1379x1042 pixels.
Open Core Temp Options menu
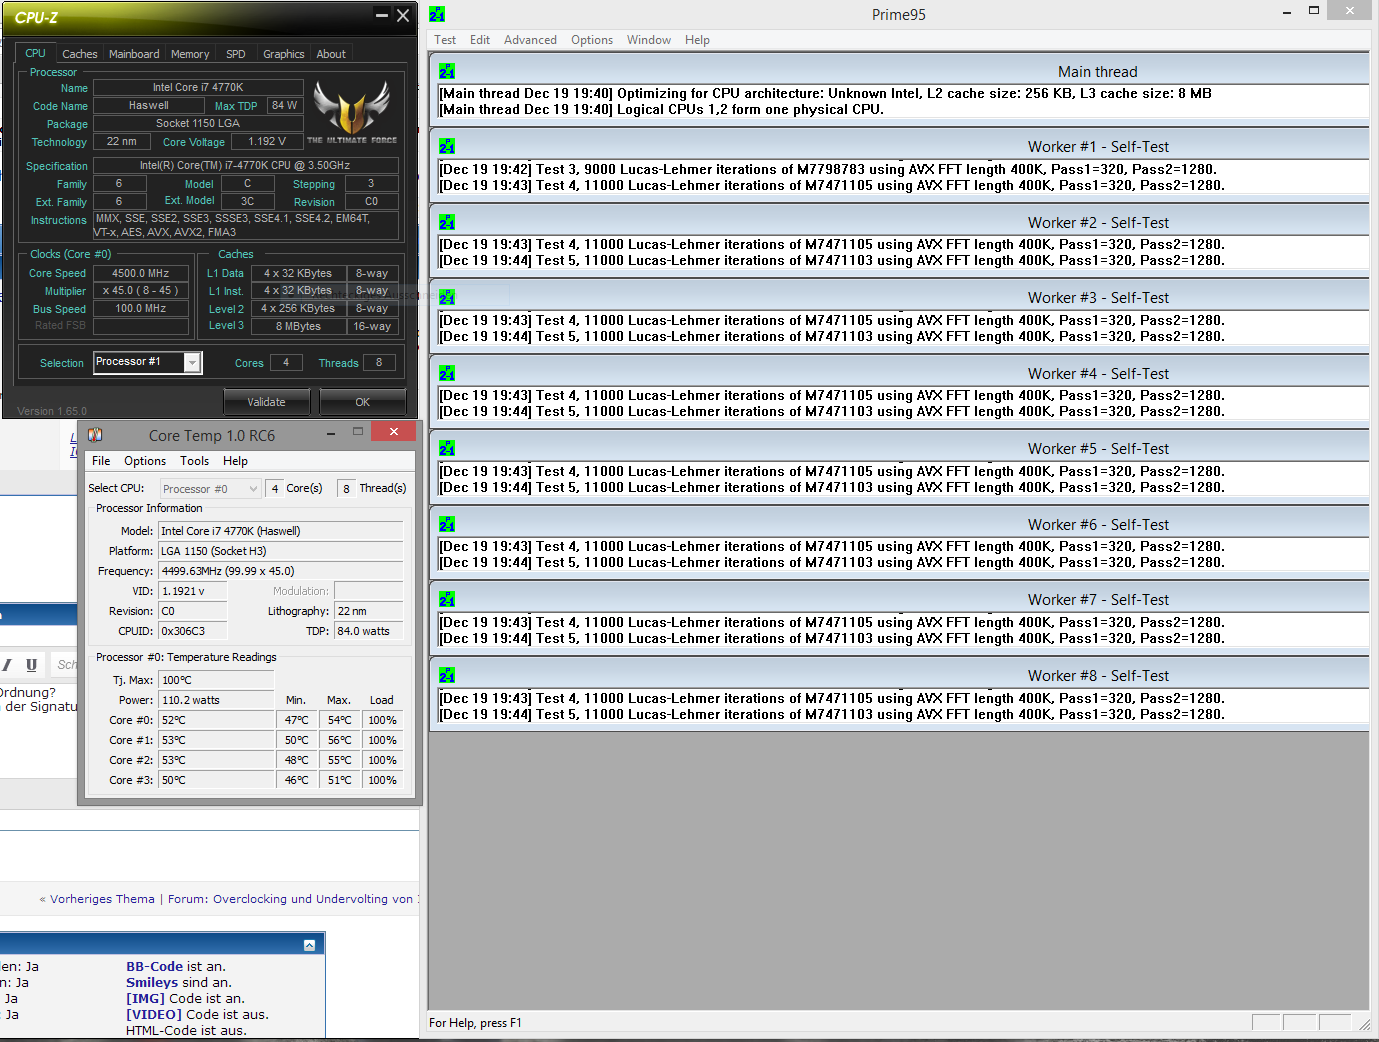[x=145, y=461]
